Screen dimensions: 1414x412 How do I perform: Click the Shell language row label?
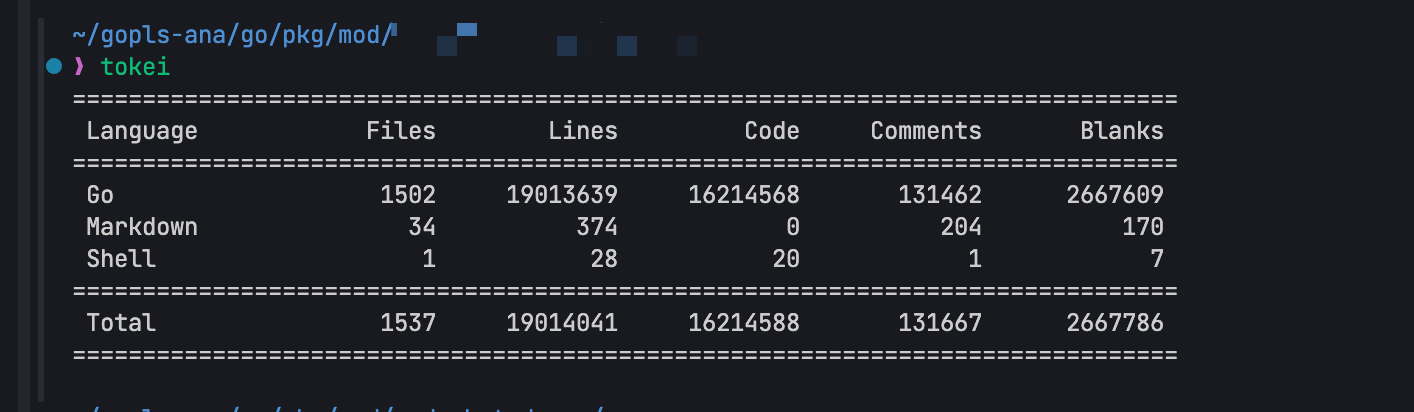(121, 259)
